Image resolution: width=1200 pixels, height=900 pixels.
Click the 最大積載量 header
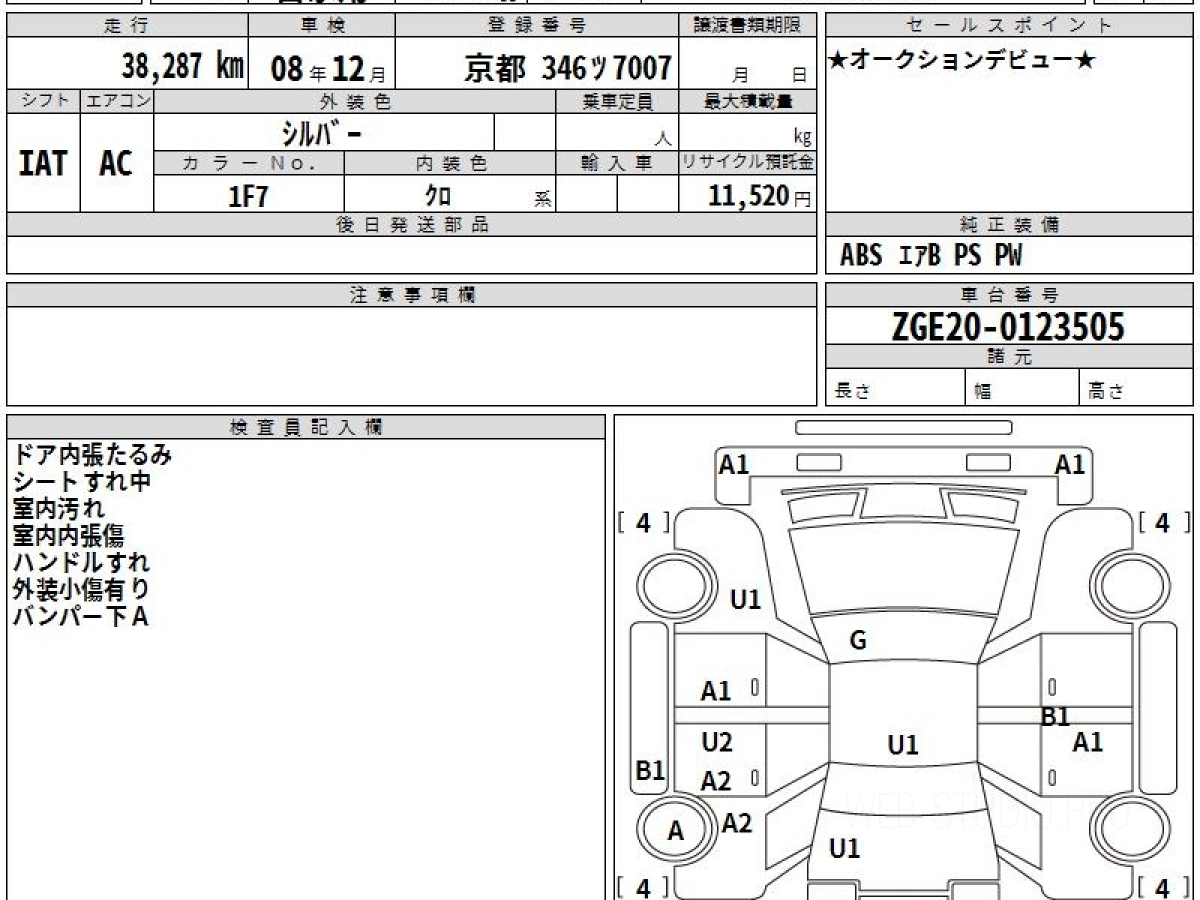[x=748, y=101]
